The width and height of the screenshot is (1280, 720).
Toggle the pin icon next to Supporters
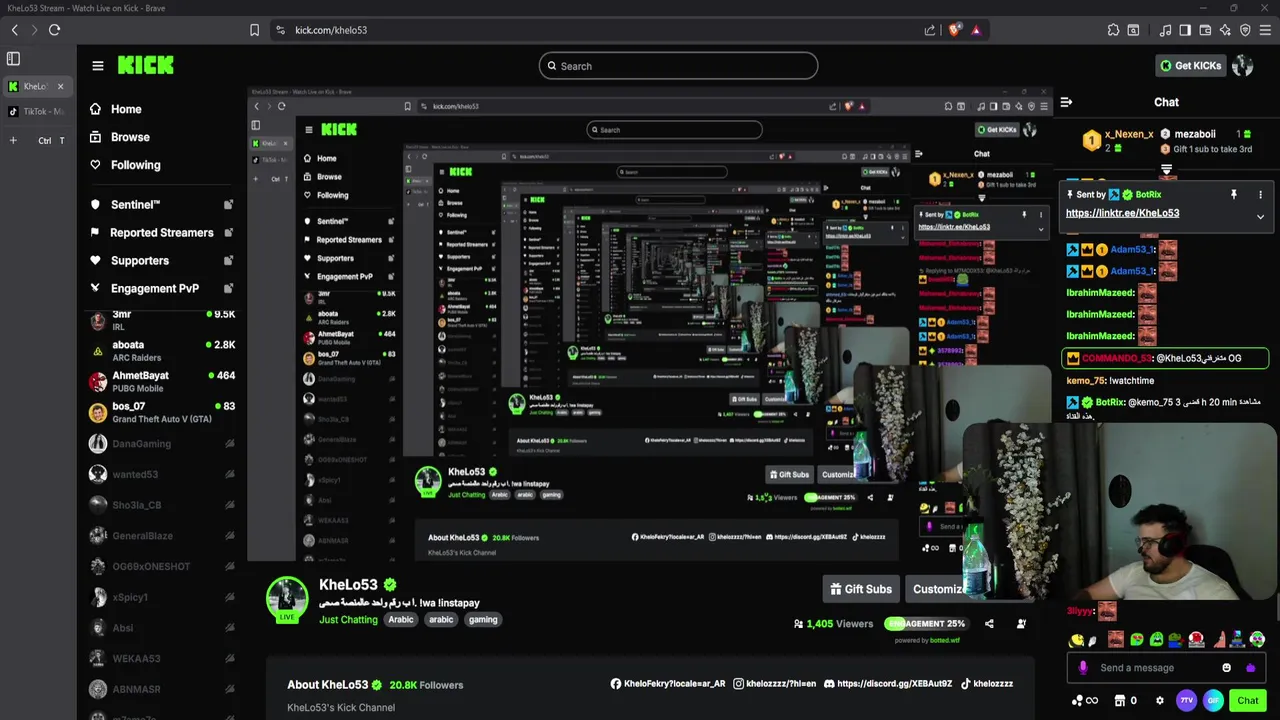point(228,261)
